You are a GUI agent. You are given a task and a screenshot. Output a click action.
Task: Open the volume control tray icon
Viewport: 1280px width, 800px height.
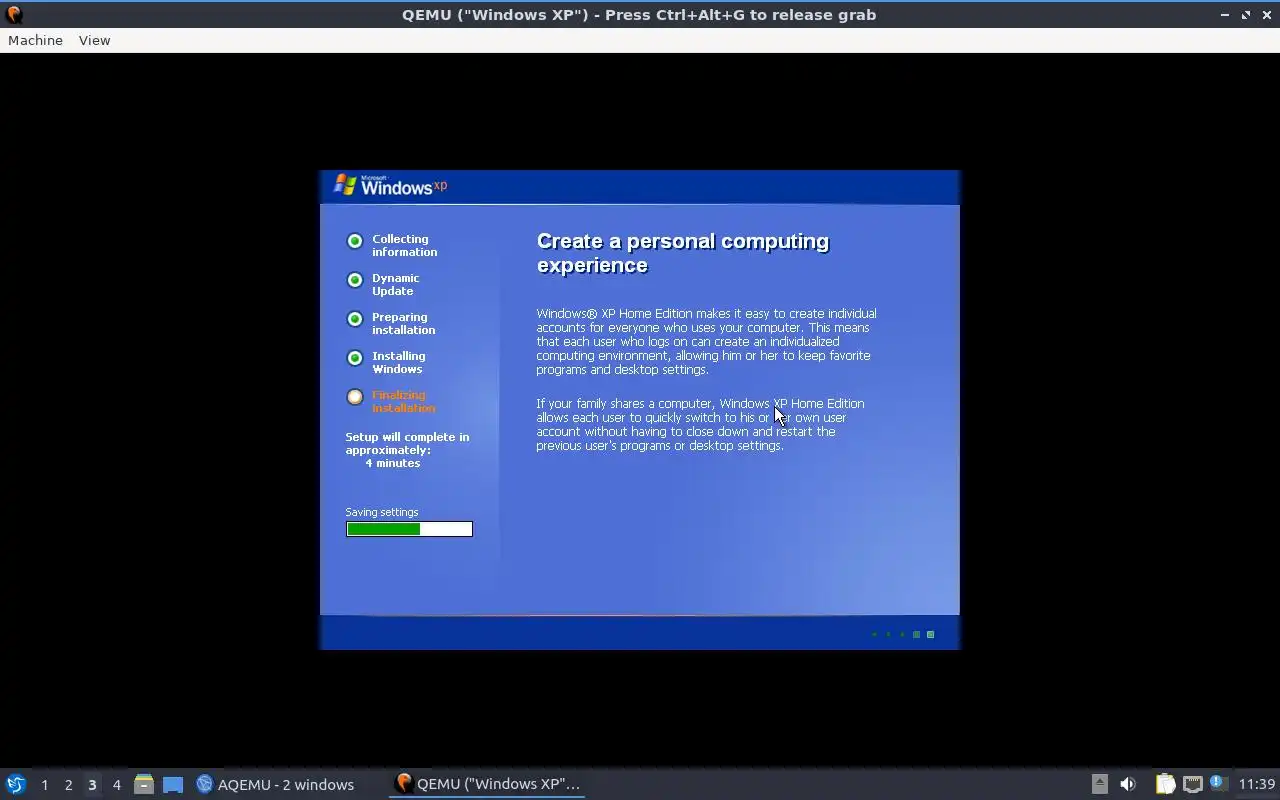(1128, 784)
